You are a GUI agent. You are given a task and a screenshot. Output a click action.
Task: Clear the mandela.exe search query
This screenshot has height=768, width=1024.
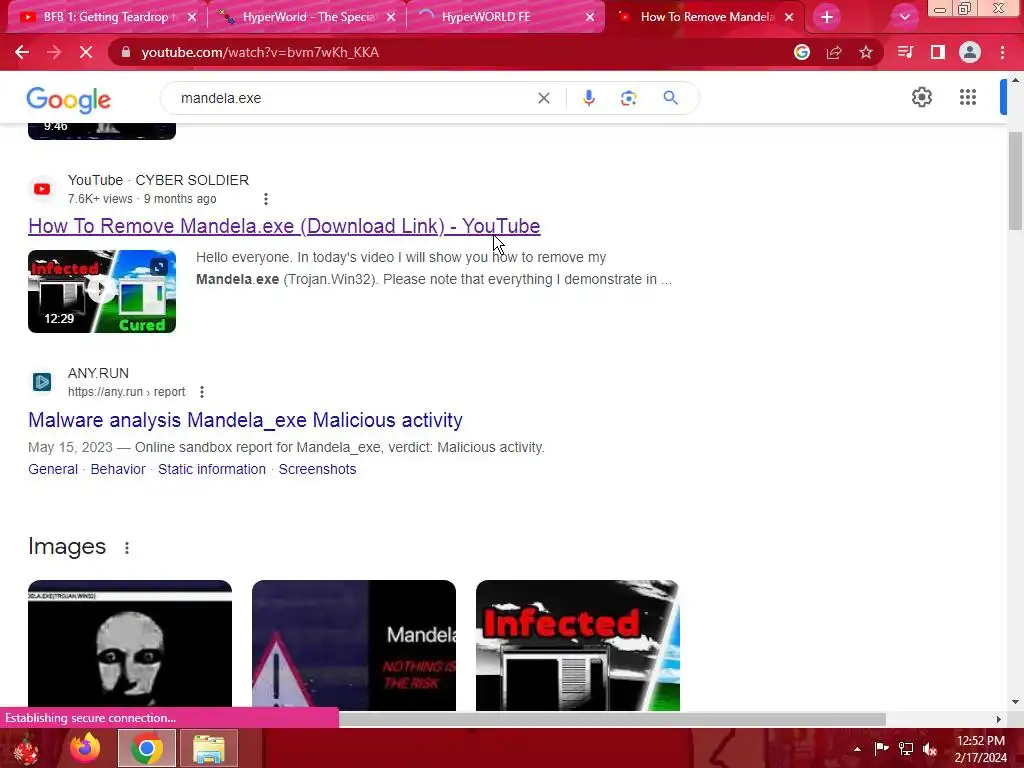(x=543, y=98)
